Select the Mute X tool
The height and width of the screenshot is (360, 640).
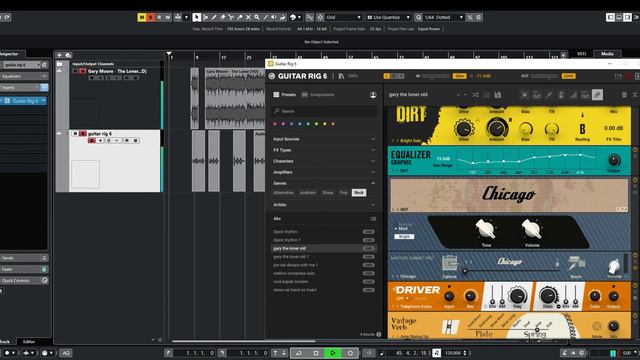click(x=248, y=17)
